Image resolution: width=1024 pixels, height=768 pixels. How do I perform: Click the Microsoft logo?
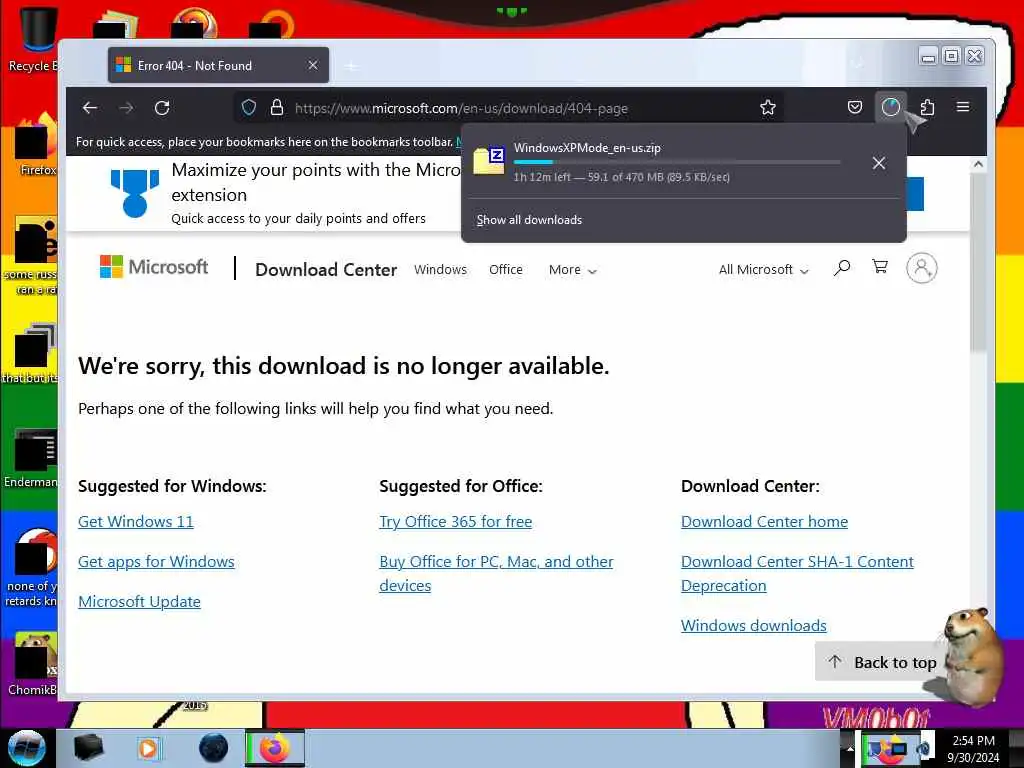pos(153,267)
